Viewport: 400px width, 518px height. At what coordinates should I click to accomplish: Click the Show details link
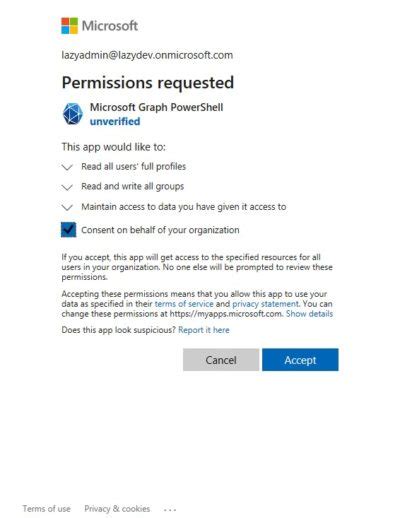(x=309, y=314)
